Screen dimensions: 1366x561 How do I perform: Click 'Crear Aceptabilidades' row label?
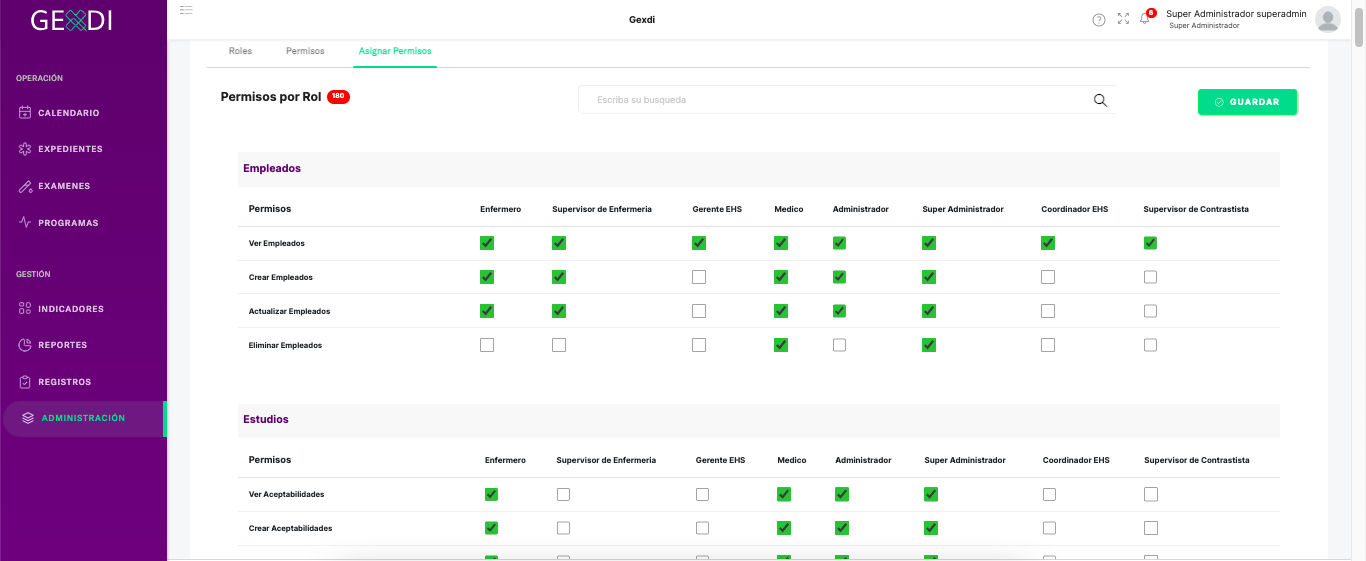coord(290,528)
